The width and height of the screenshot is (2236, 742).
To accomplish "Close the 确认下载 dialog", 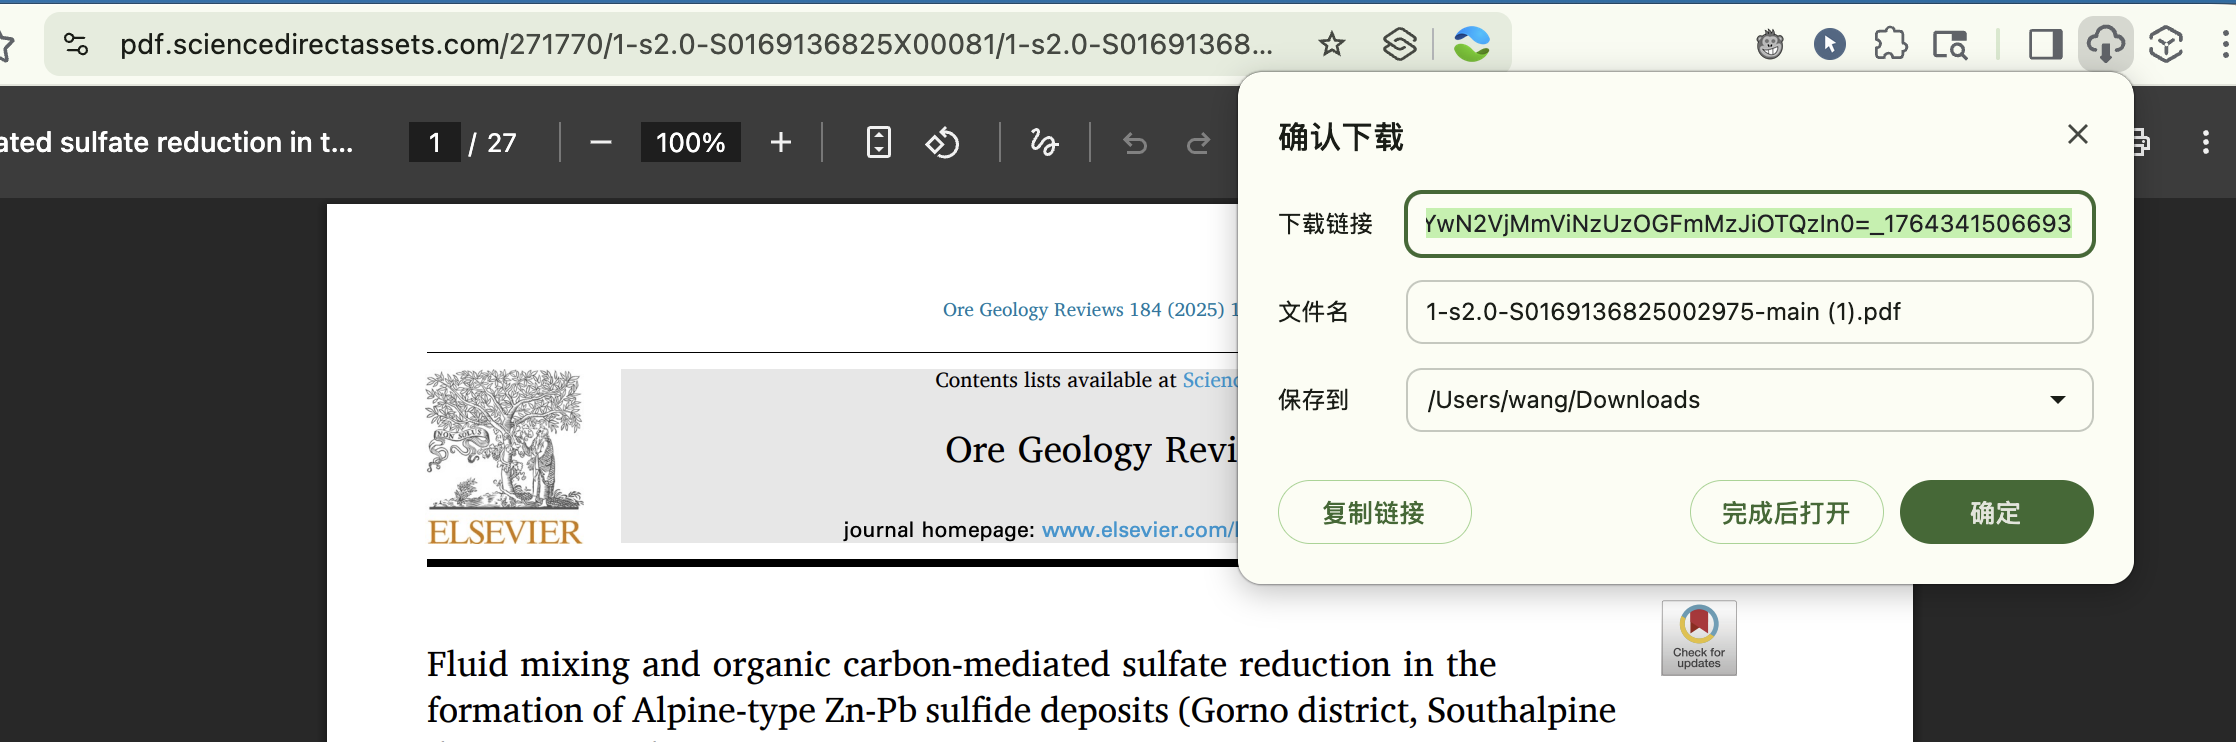I will pos(2078,134).
